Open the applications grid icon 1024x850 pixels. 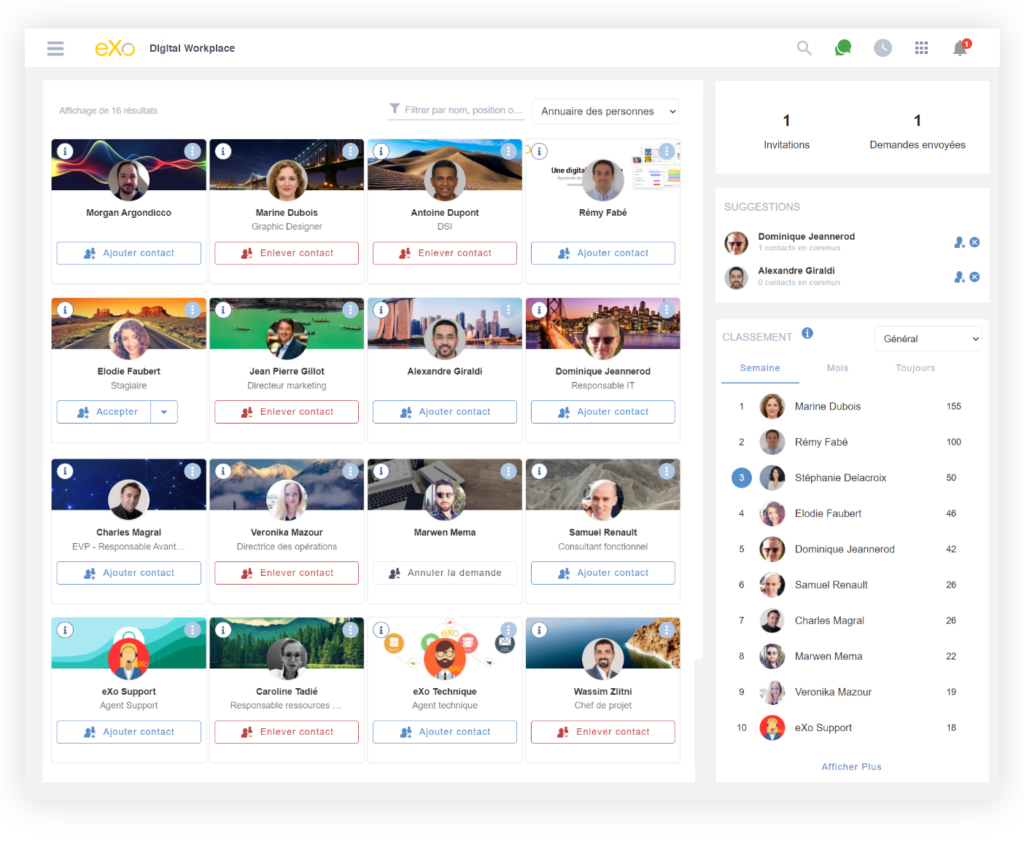[x=921, y=48]
